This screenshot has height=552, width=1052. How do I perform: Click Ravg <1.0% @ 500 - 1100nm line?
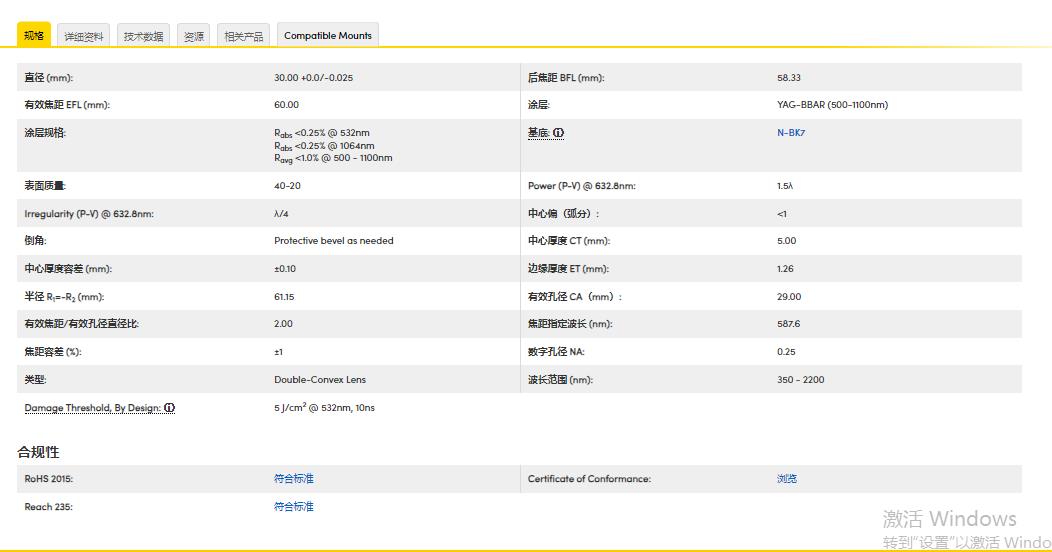pyautogui.click(x=333, y=158)
